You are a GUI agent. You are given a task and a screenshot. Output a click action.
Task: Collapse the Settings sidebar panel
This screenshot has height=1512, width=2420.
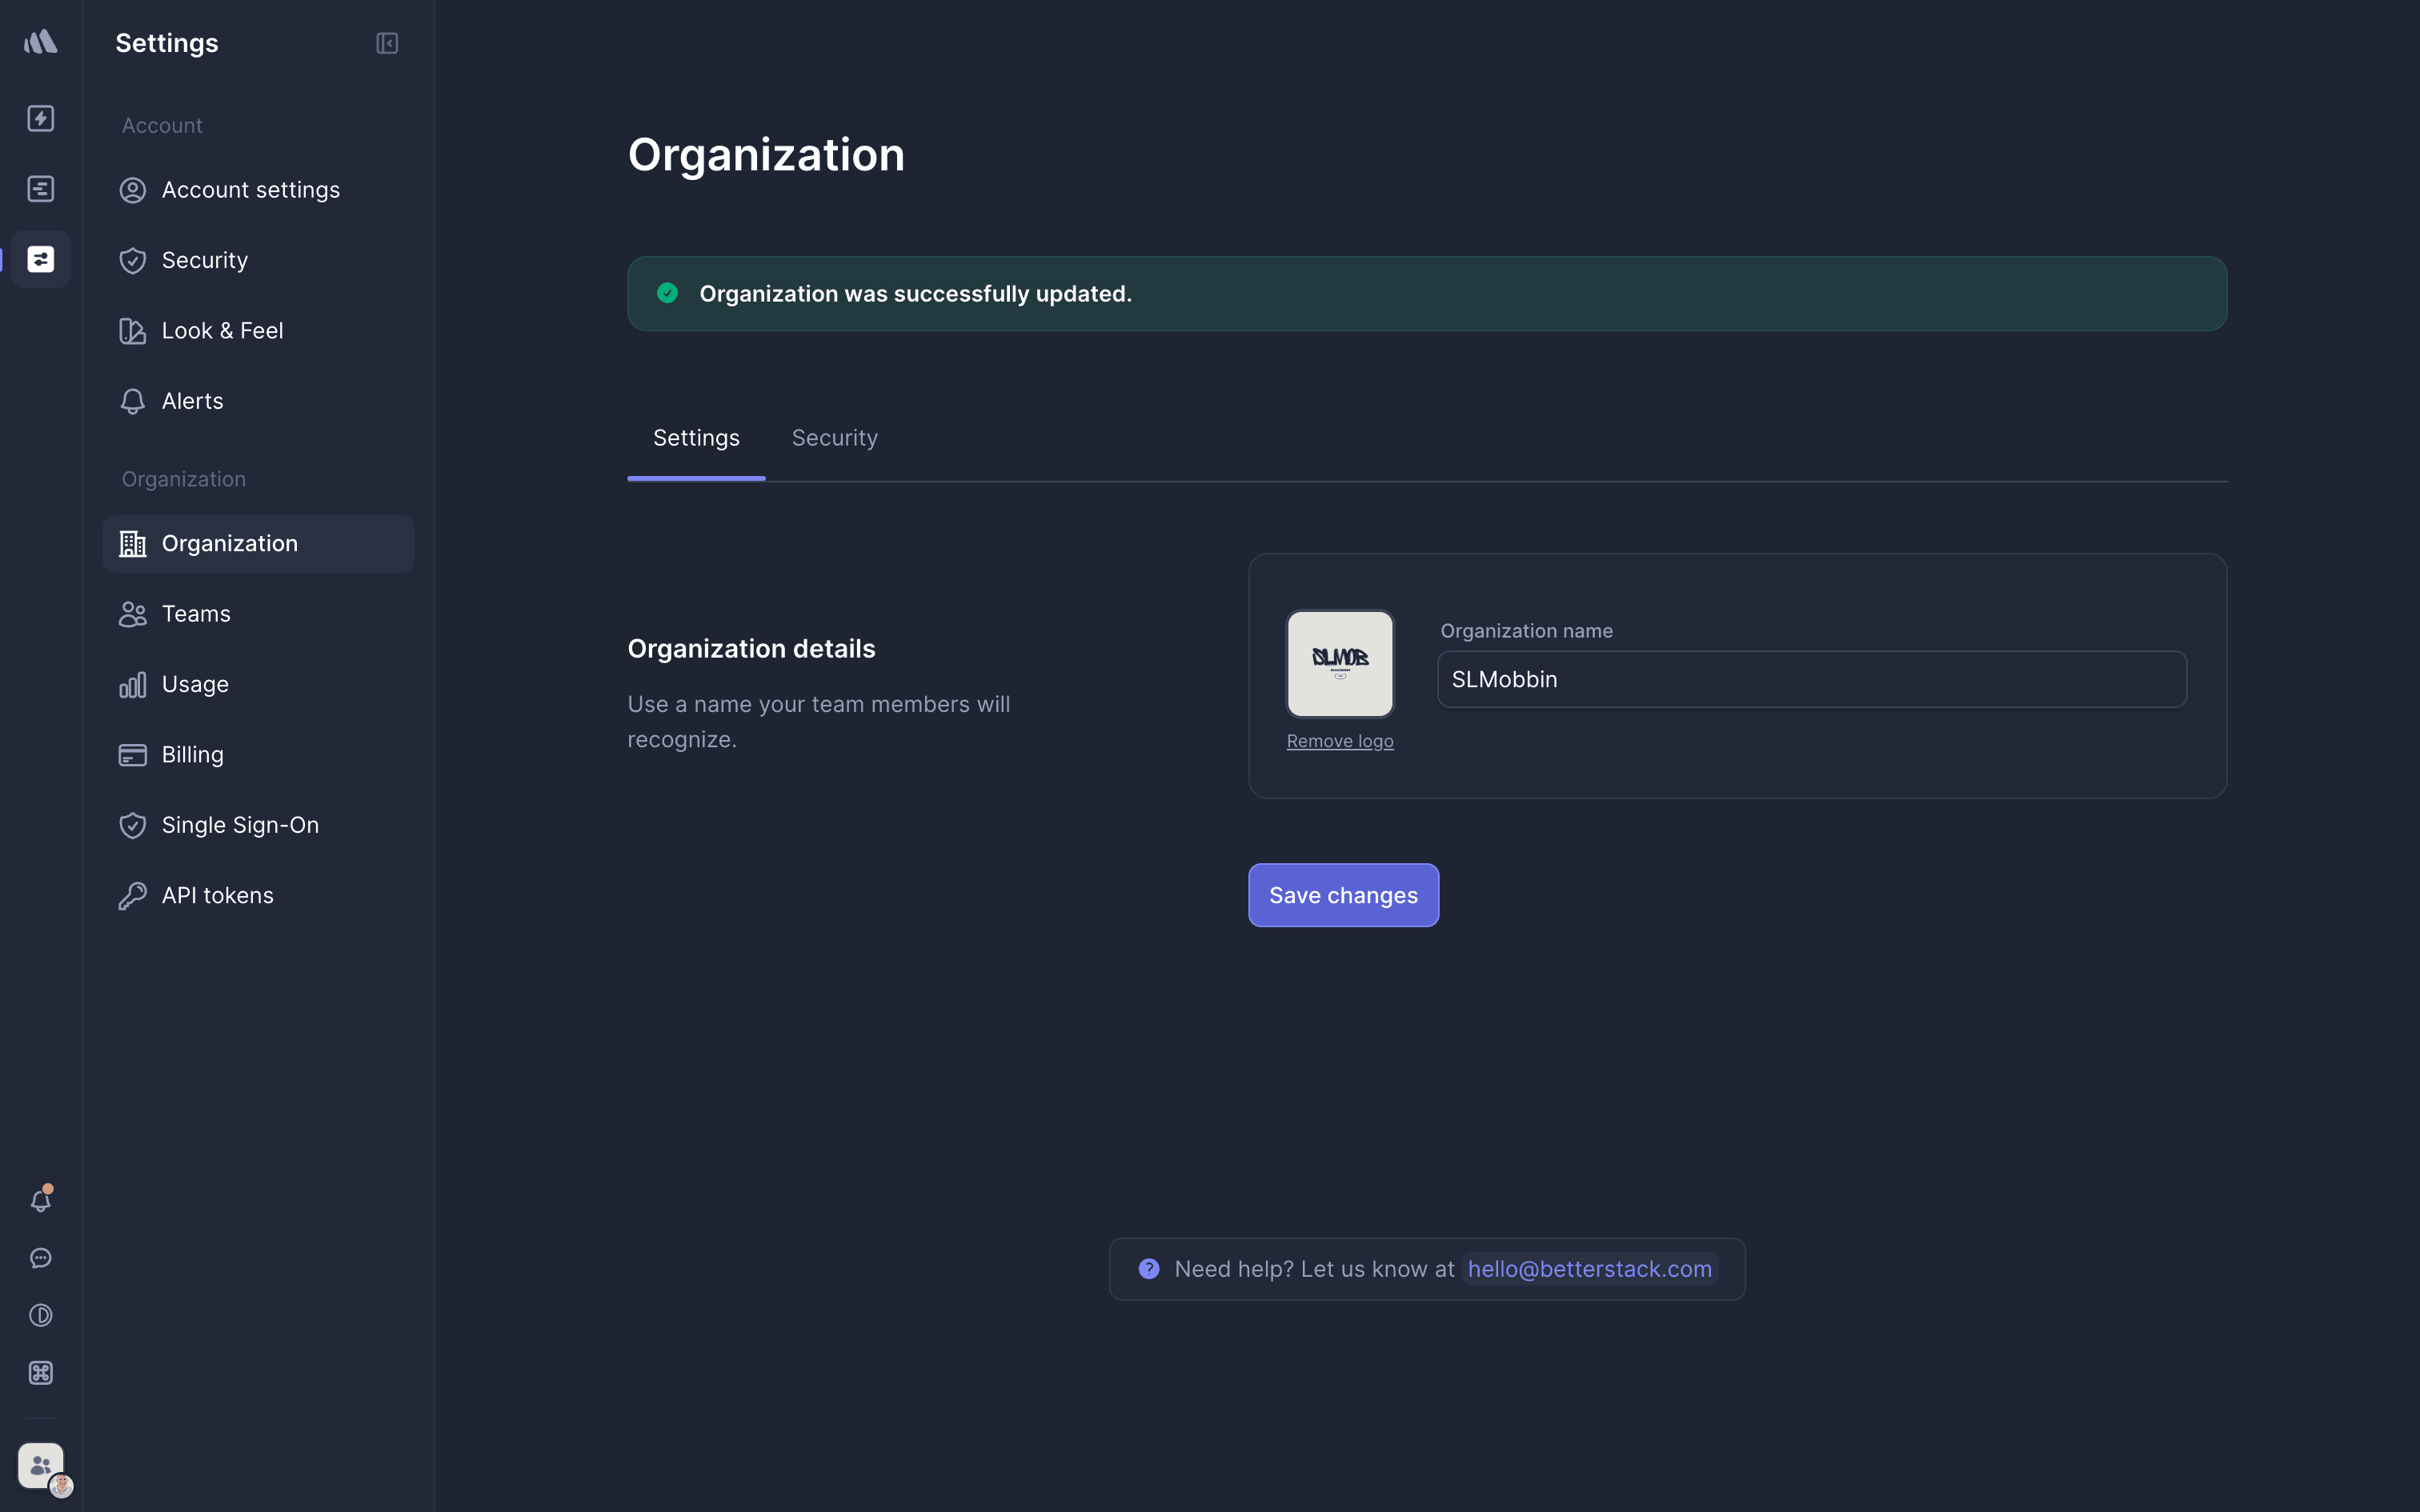pos(387,43)
